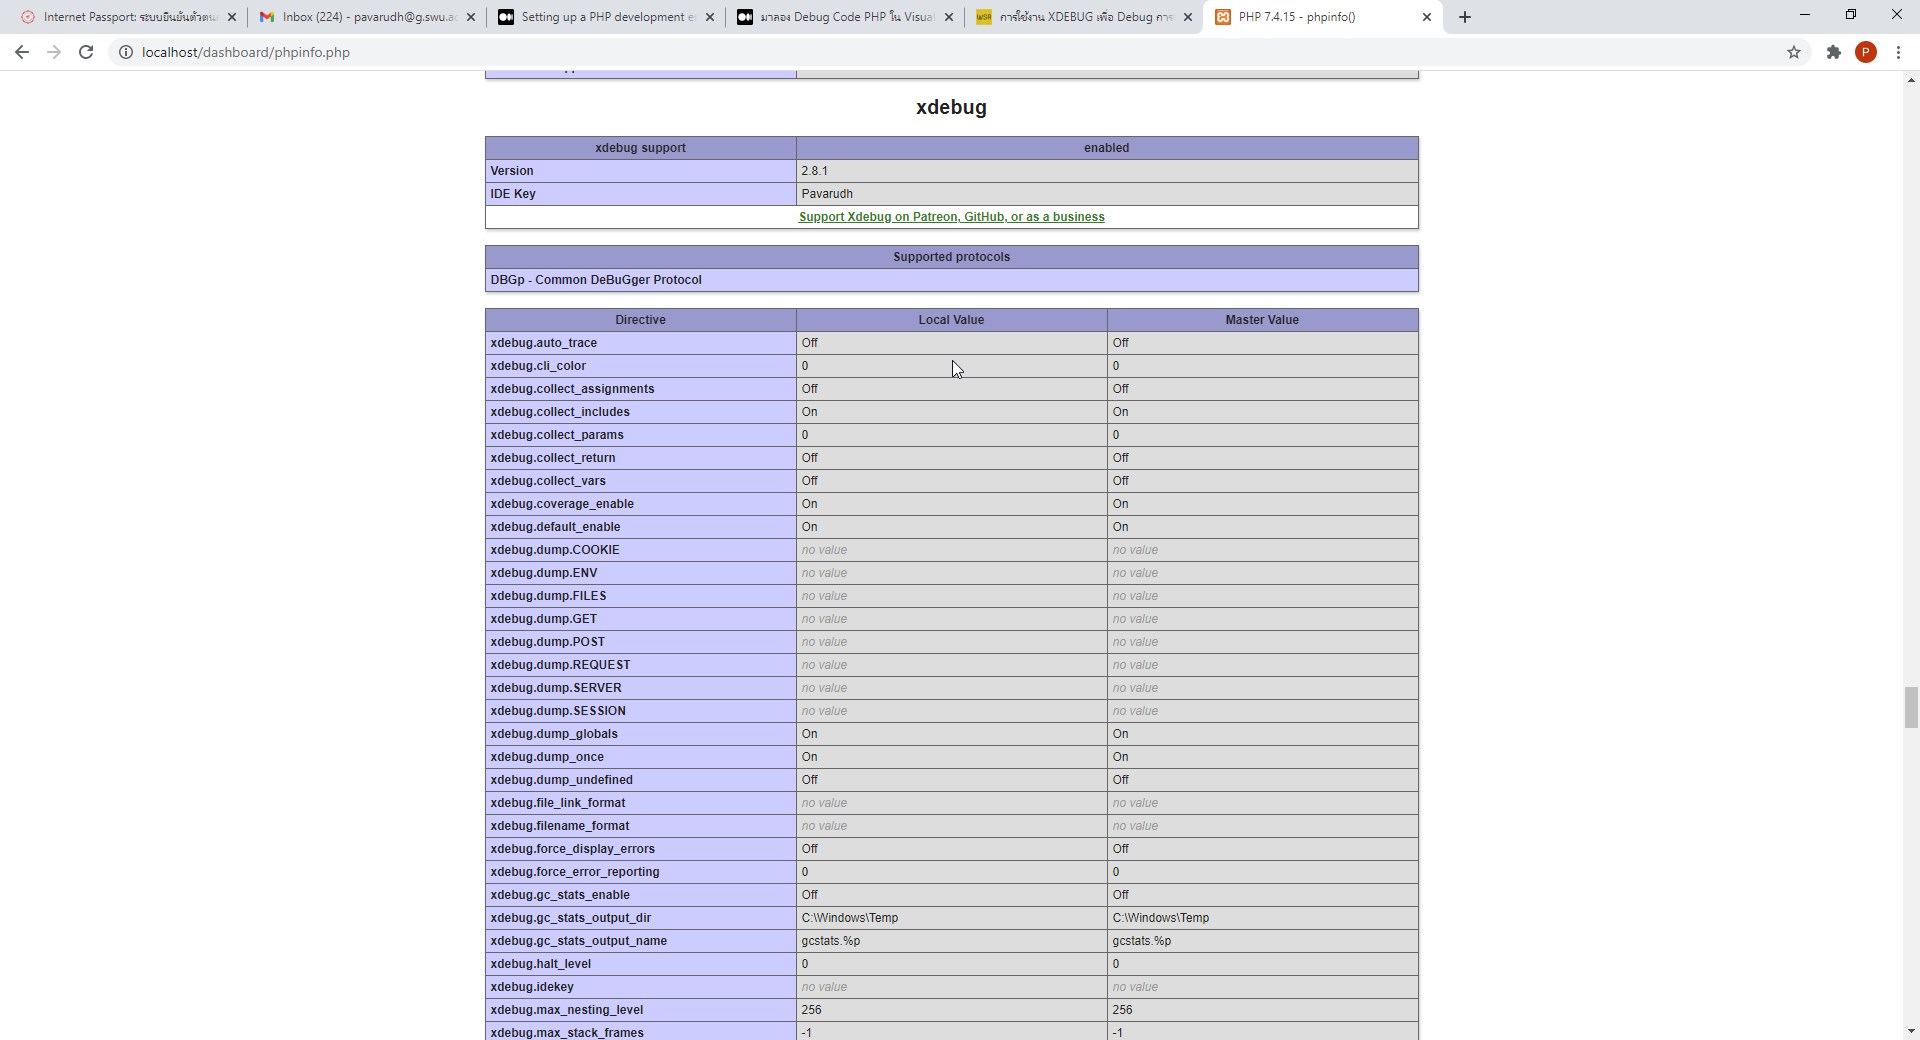Reload the phpinfo page
Image resolution: width=1920 pixels, height=1040 pixels.
(x=86, y=52)
